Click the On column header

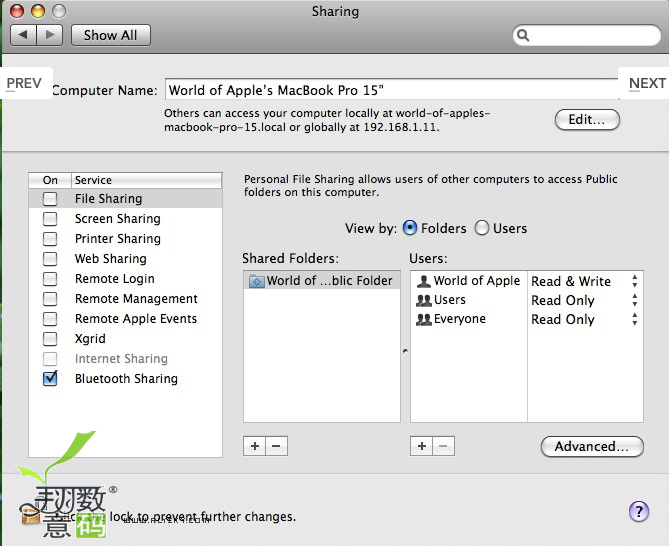(50, 180)
